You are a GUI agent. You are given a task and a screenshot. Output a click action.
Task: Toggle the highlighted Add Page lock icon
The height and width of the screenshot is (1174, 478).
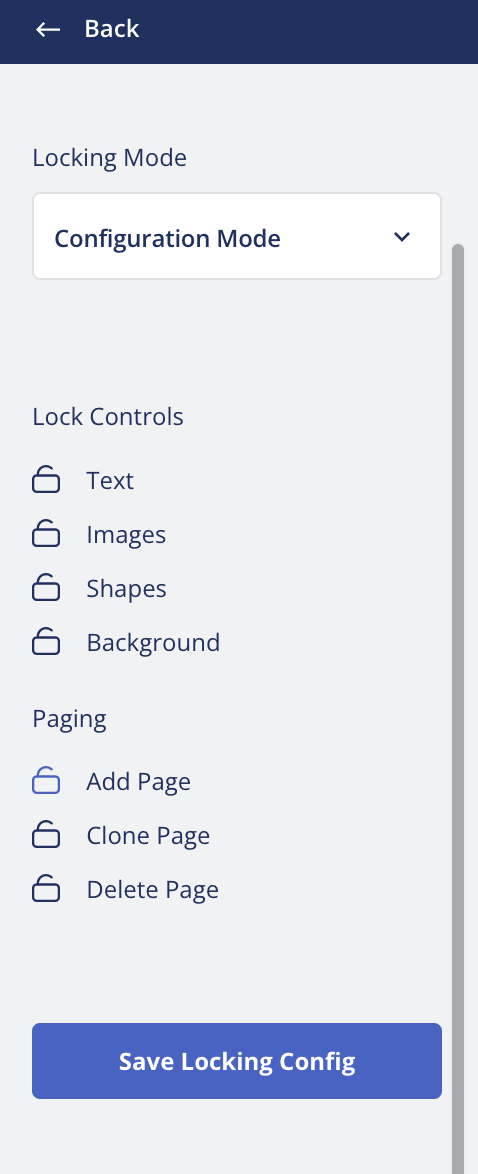46,781
